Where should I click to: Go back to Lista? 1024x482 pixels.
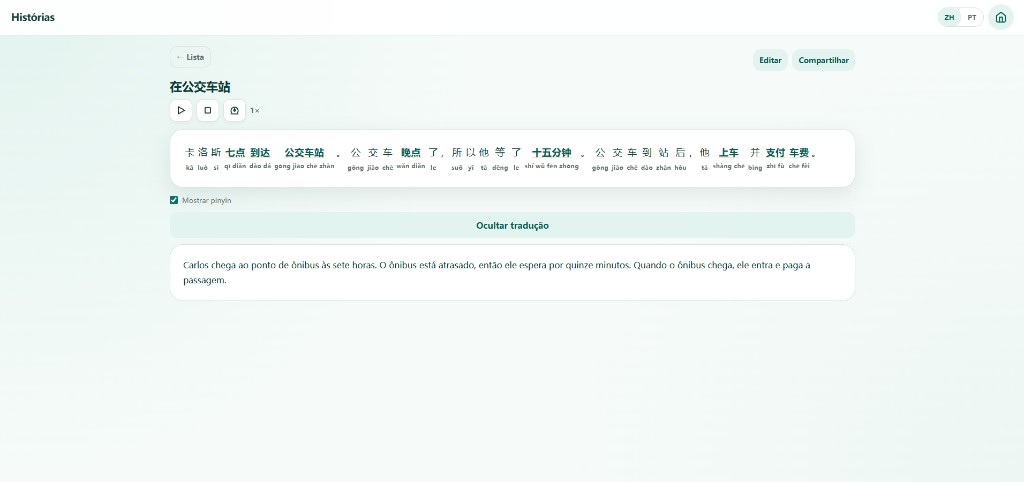(190, 57)
